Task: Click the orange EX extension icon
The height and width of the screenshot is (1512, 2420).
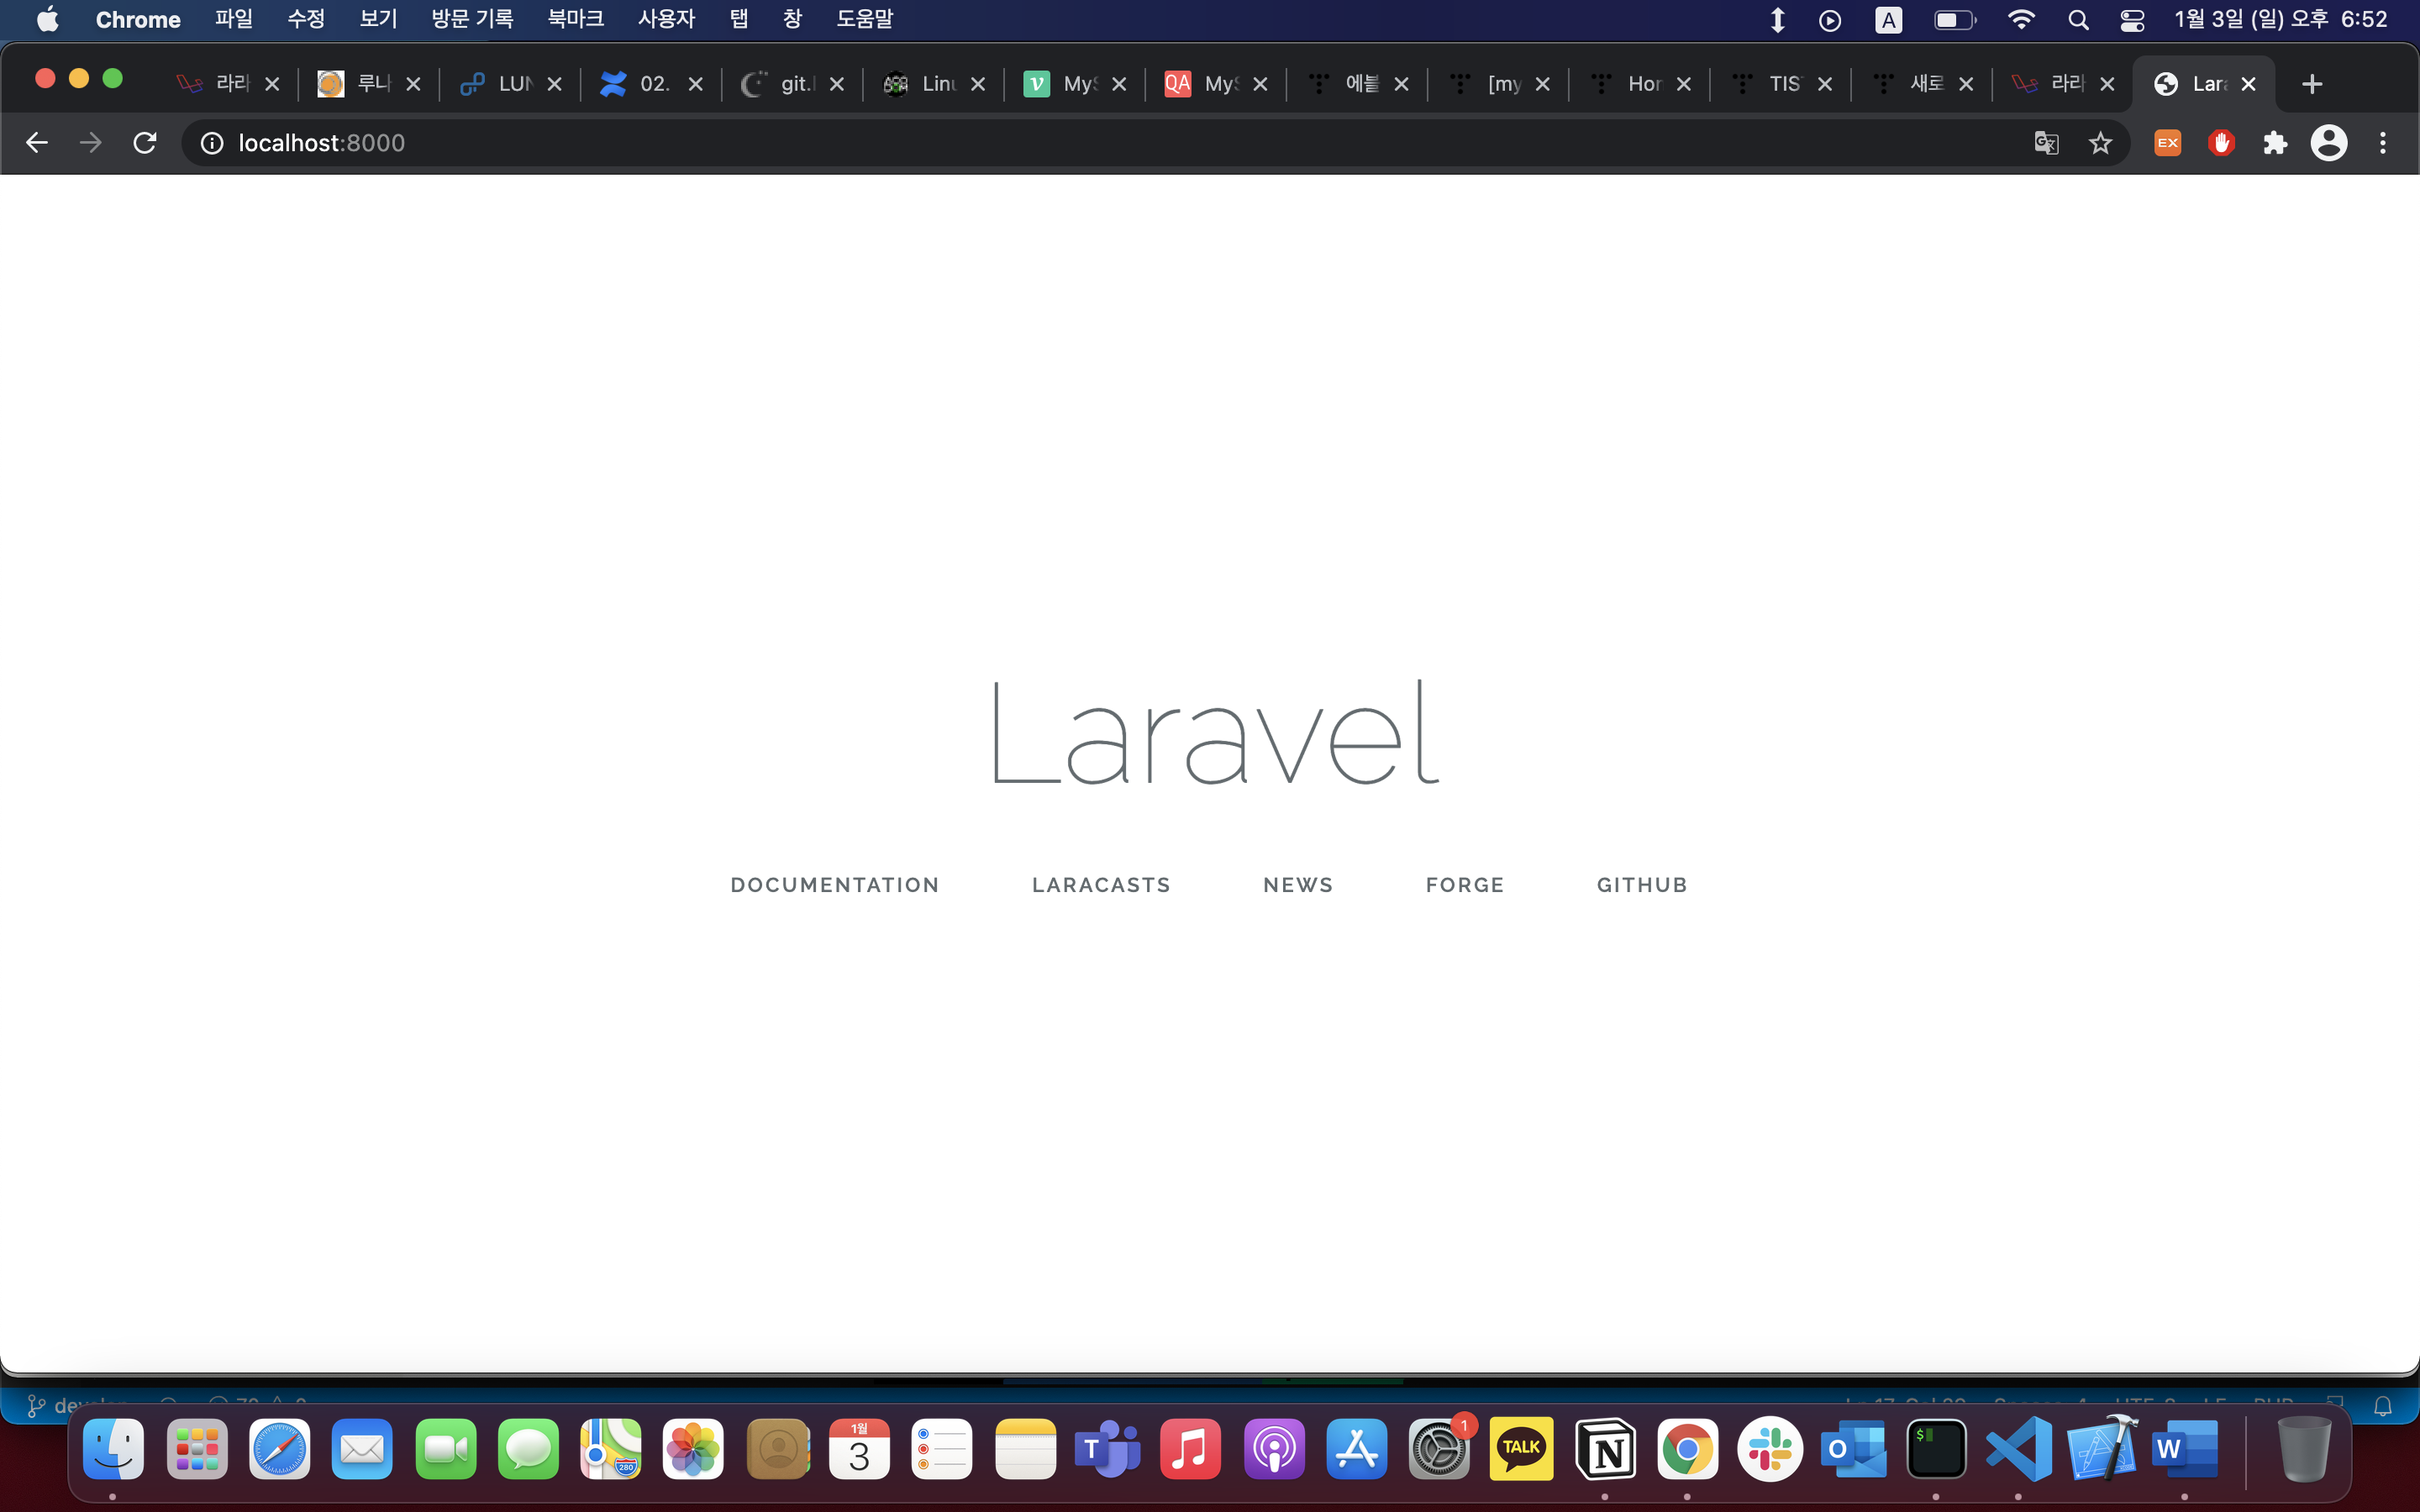Action: (2167, 143)
